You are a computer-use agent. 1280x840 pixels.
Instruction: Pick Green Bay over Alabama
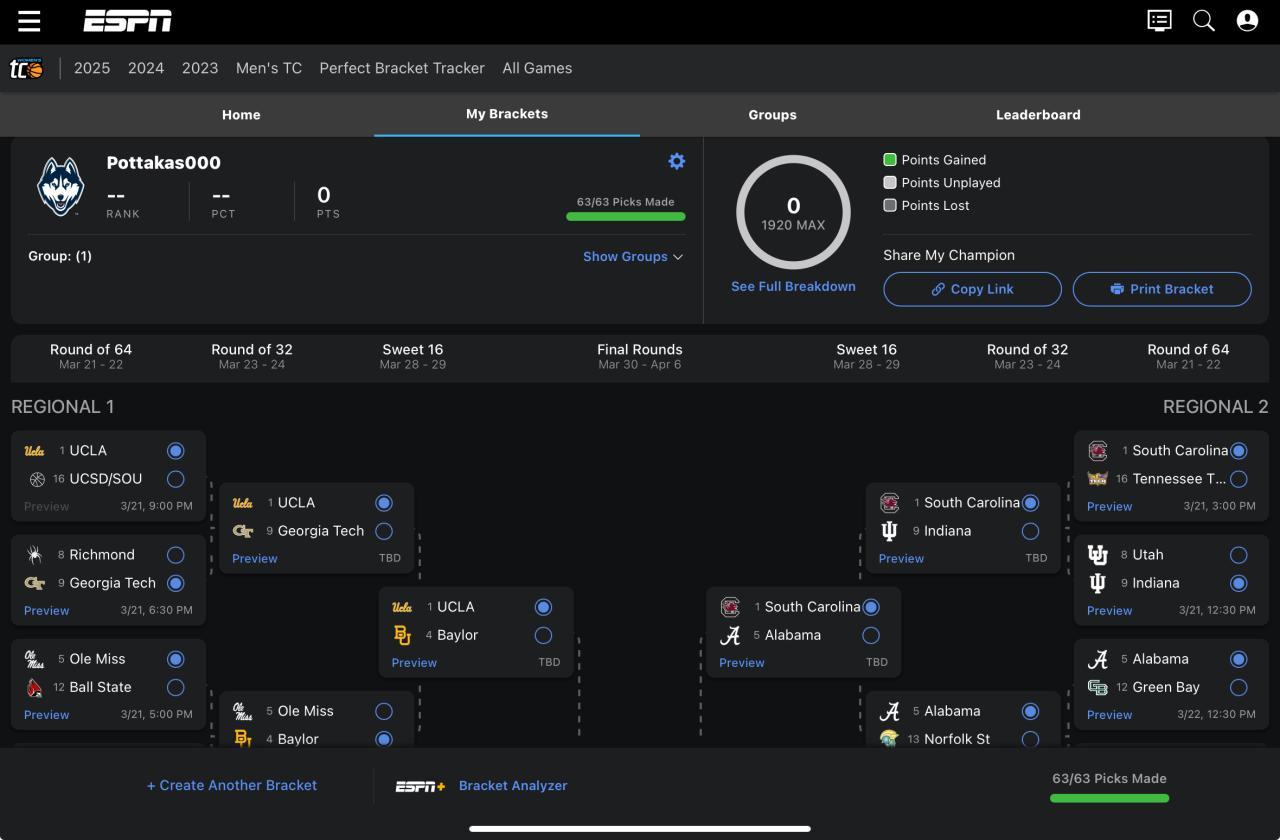click(x=1239, y=687)
